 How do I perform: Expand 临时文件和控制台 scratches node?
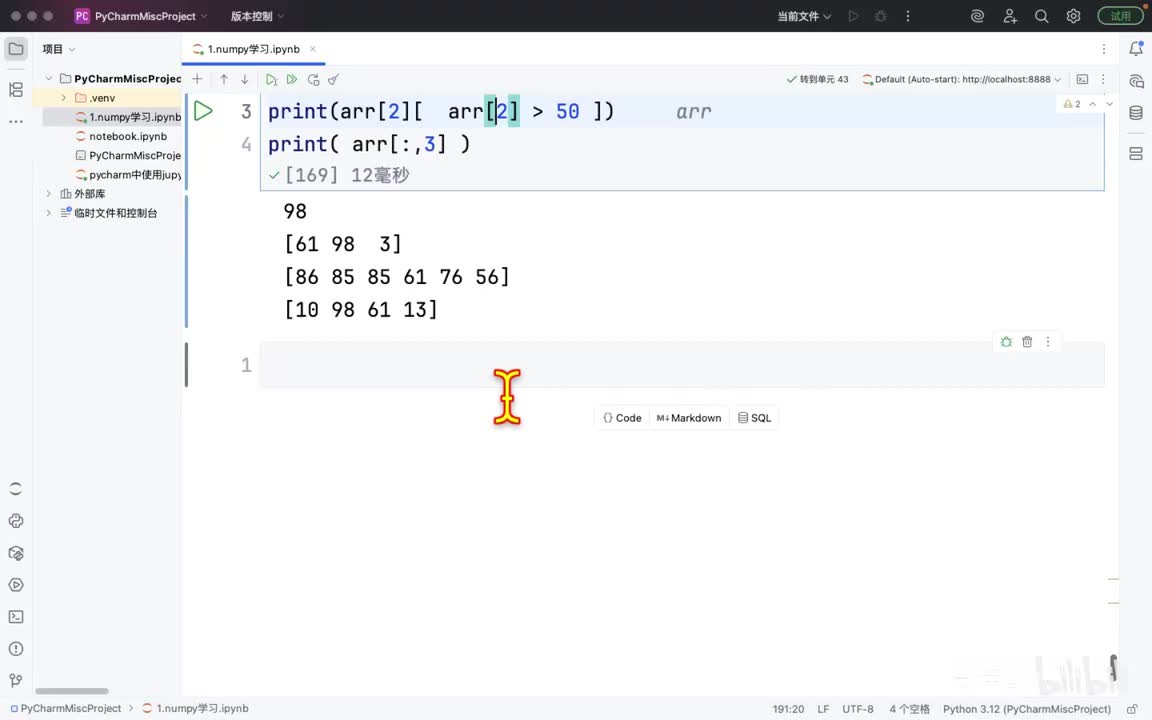click(48, 213)
